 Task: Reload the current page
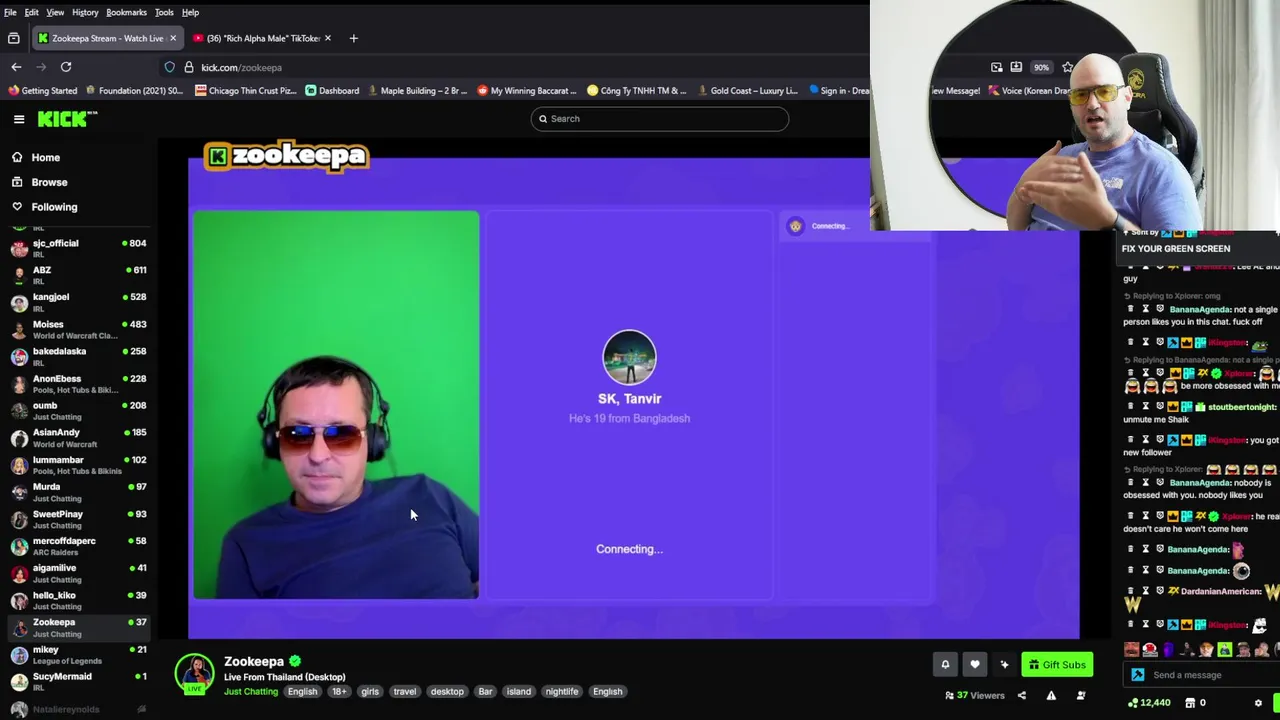(x=66, y=67)
